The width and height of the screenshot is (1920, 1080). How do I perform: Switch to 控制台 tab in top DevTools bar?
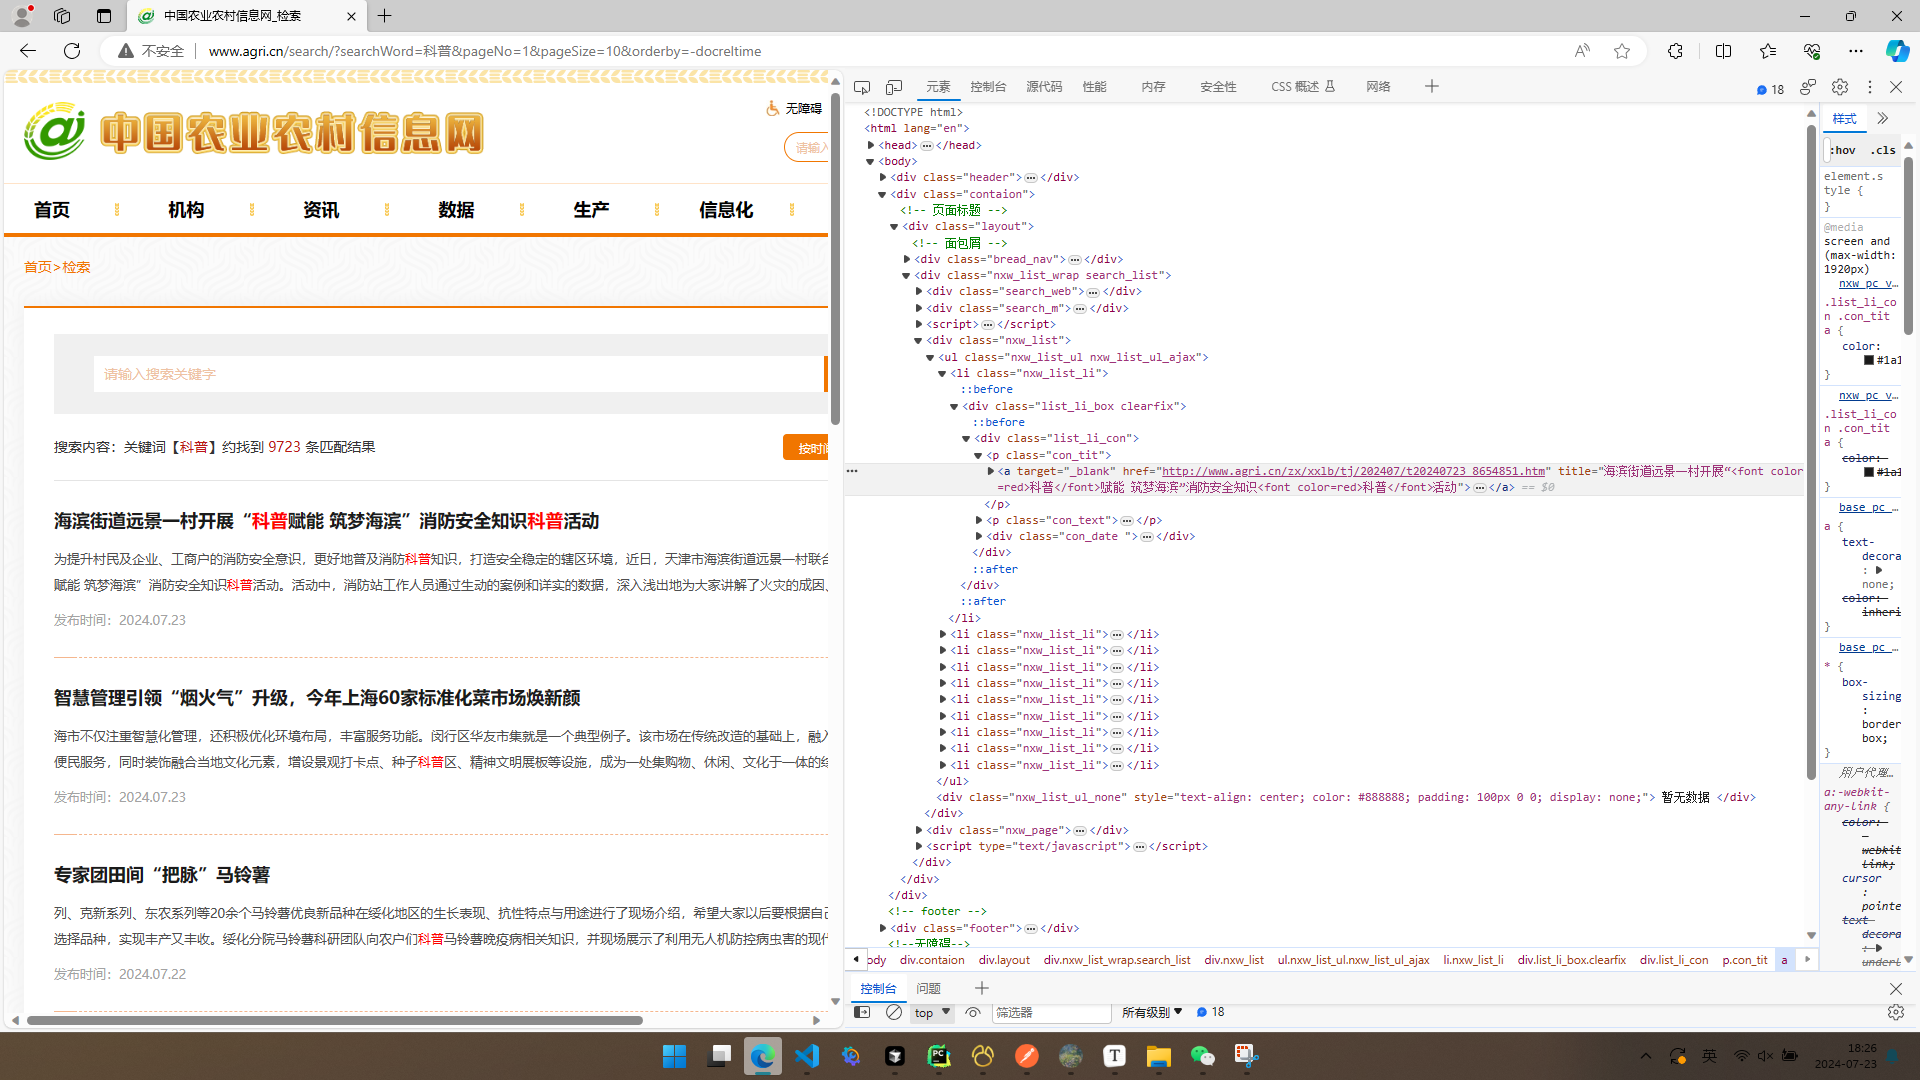point(988,87)
